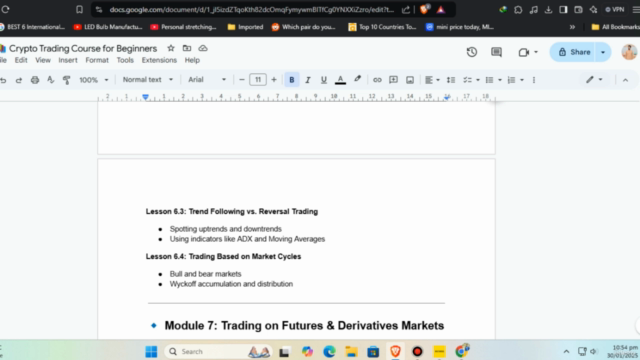Activate paint format tool
This screenshot has width=640, height=360.
click(x=66, y=80)
